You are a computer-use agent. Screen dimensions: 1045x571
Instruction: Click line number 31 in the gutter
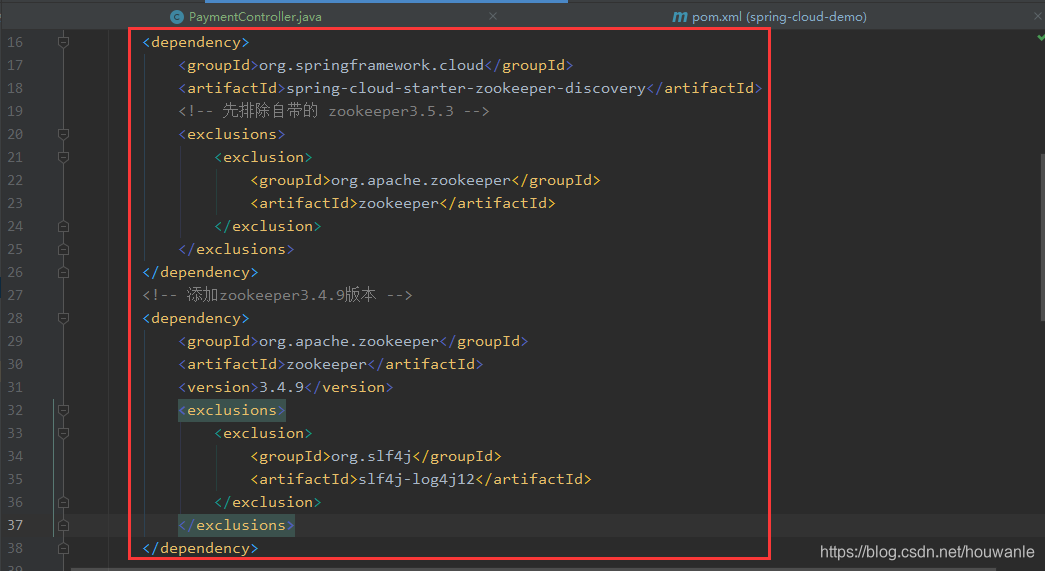pos(15,387)
